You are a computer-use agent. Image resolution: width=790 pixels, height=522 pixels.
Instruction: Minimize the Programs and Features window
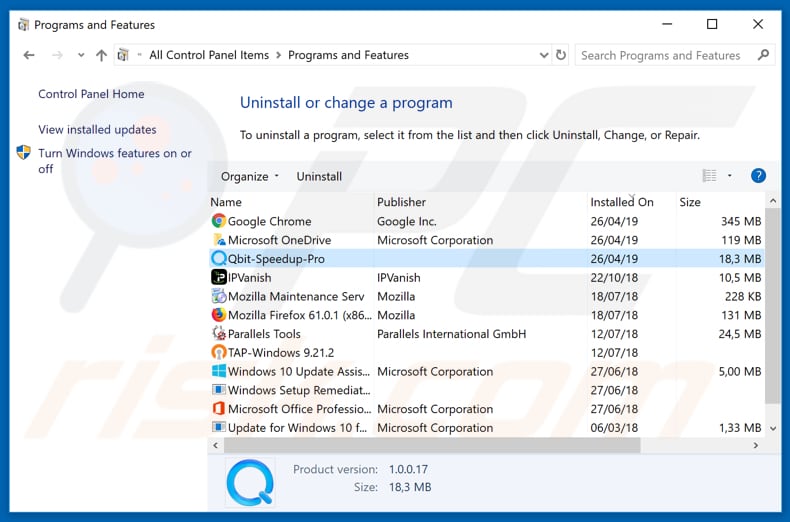coord(667,24)
